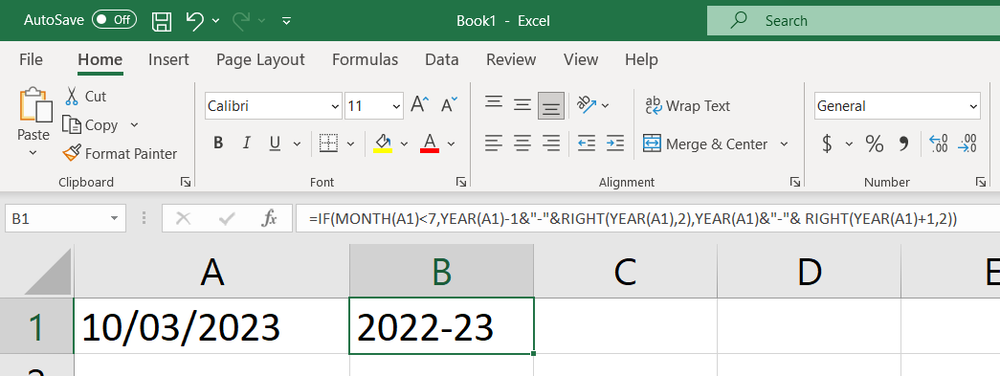Click the Save icon in title bar
1000x376 pixels.
pos(162,21)
